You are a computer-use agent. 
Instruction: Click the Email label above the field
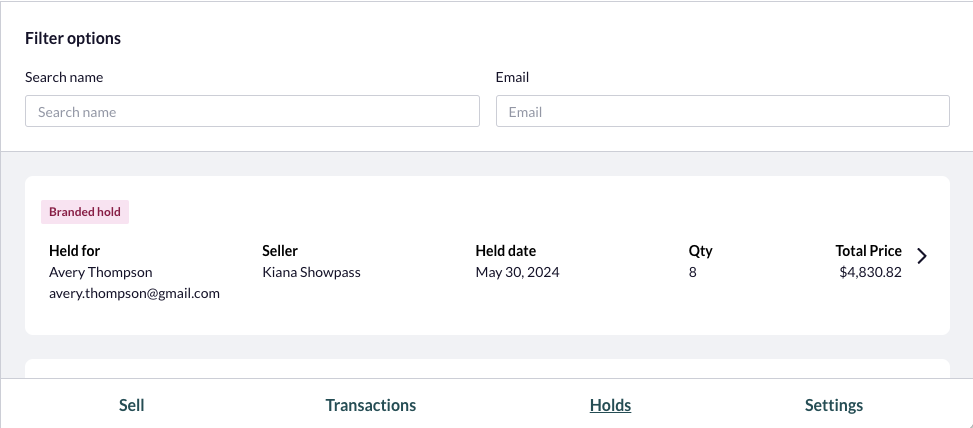[x=512, y=77]
